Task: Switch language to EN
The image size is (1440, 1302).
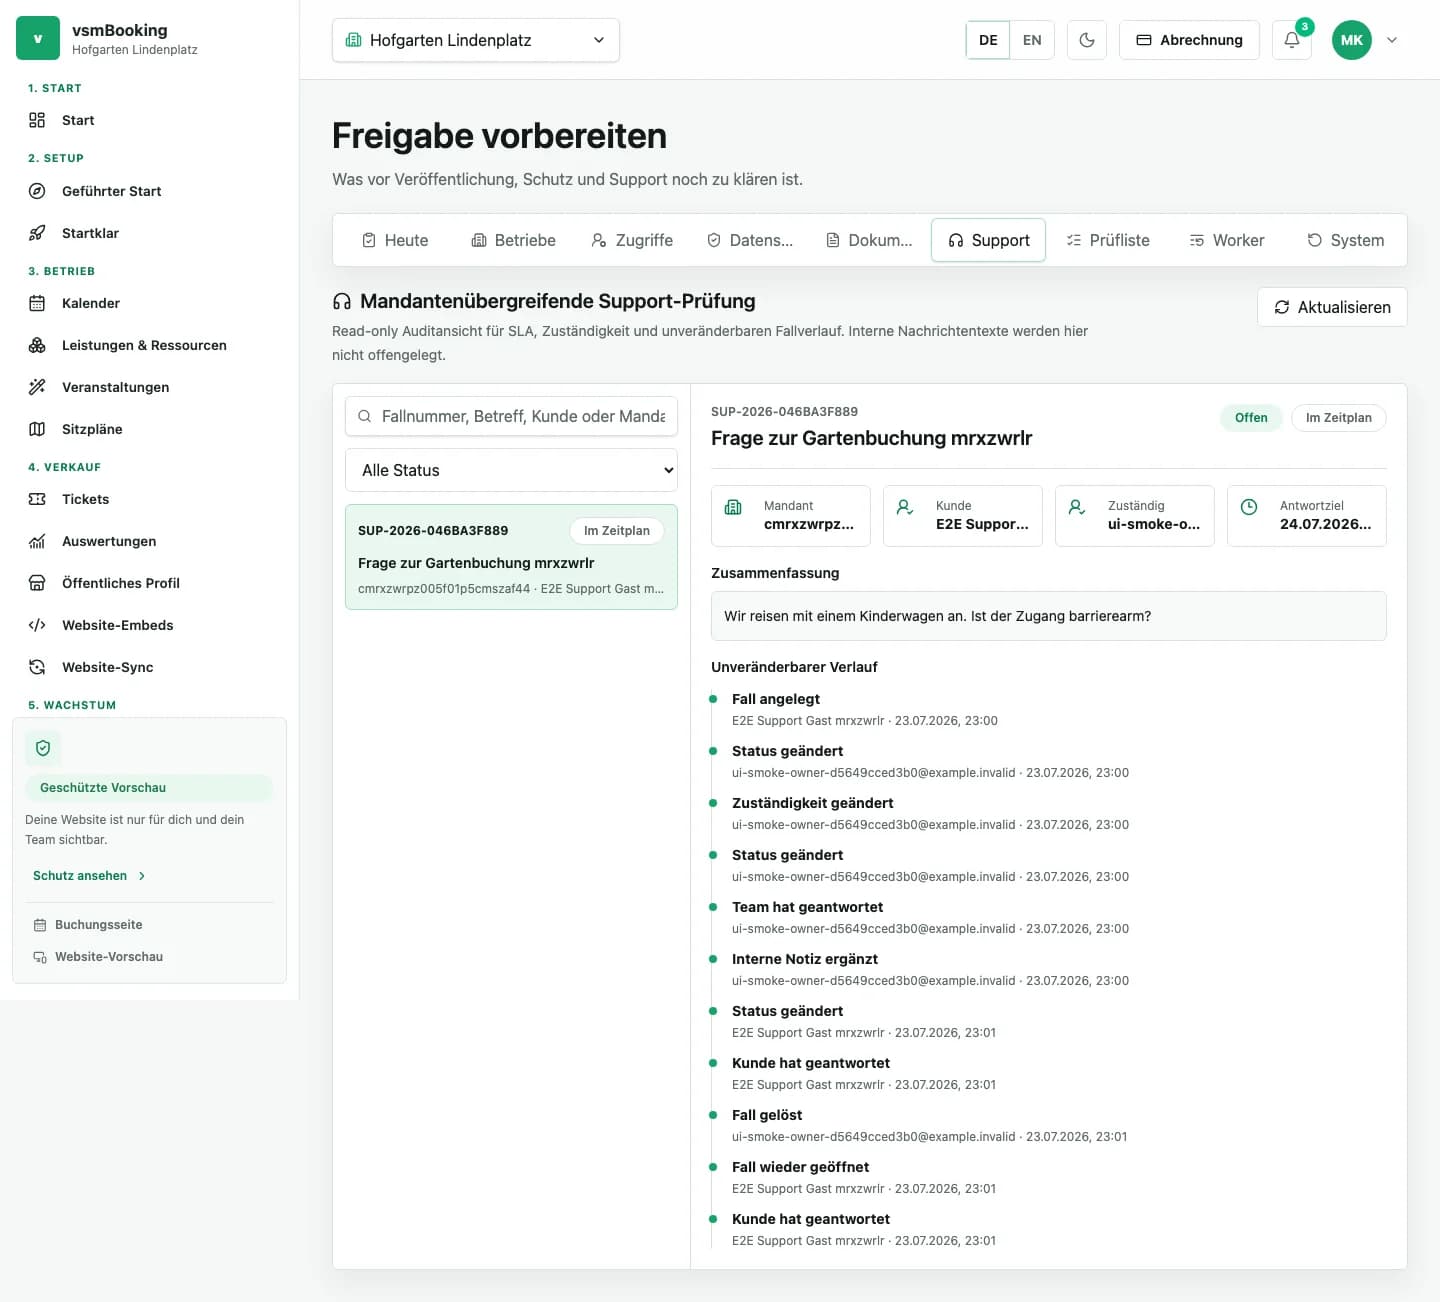Action: pyautogui.click(x=1032, y=40)
